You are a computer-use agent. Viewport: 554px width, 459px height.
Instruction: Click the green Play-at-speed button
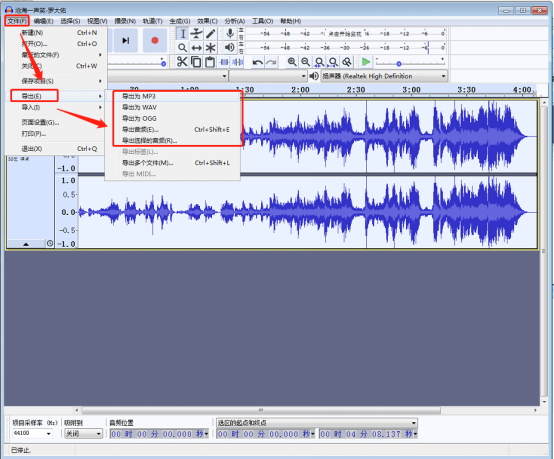point(366,62)
